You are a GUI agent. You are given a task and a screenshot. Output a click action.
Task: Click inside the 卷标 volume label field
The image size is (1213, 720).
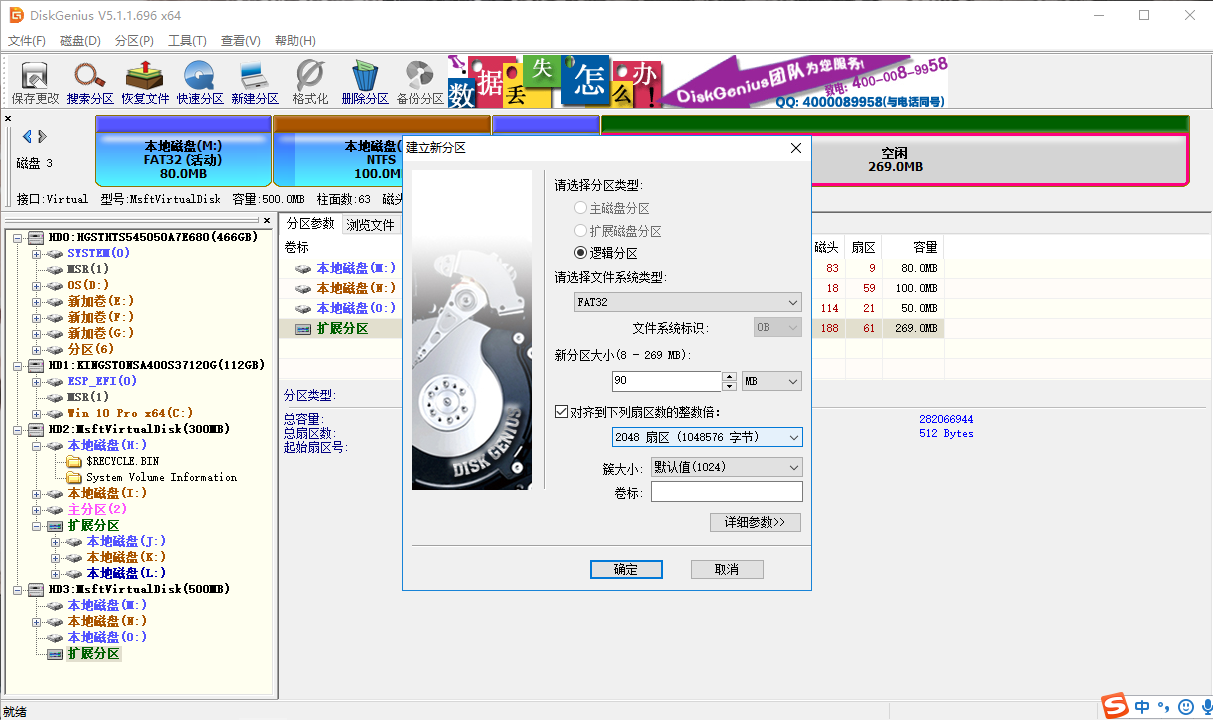727,491
